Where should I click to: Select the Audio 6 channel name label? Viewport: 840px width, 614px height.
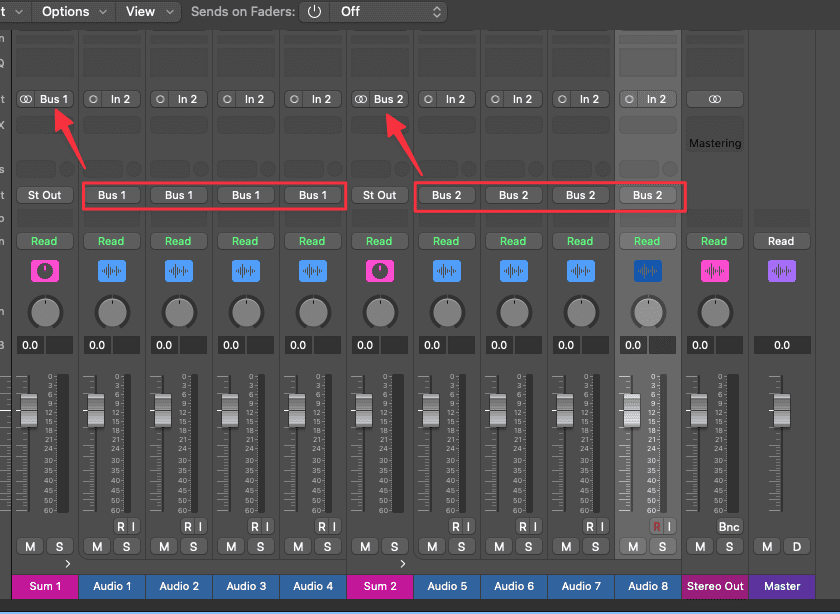513,586
